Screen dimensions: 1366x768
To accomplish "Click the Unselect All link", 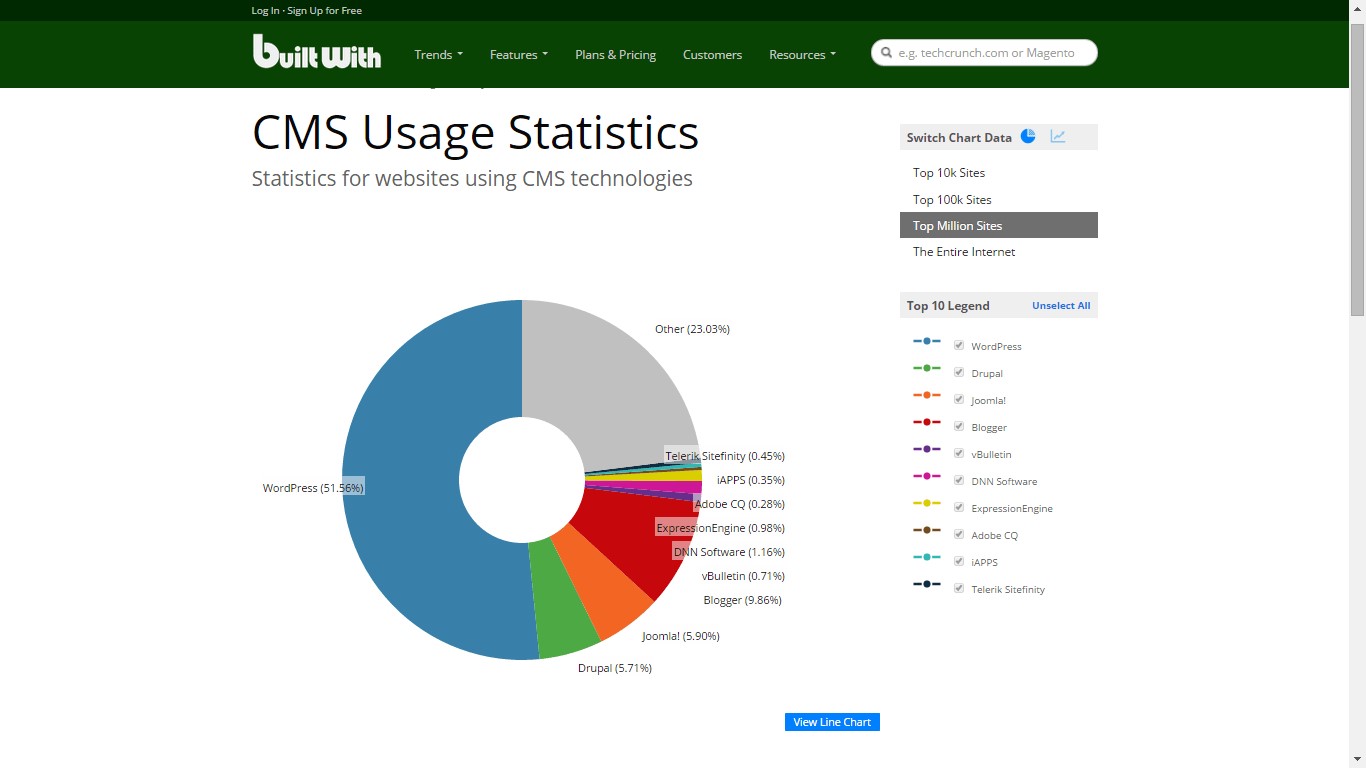I will (x=1061, y=306).
